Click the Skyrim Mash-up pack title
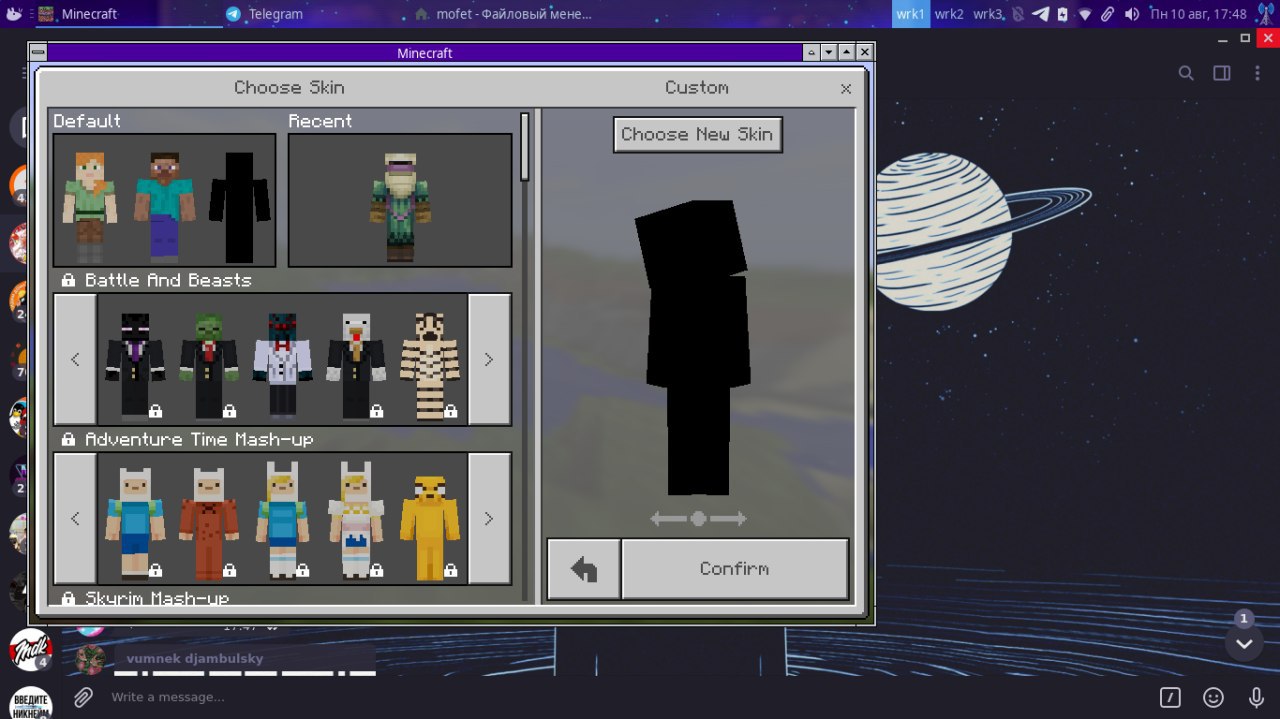1280x719 pixels. pos(157,598)
